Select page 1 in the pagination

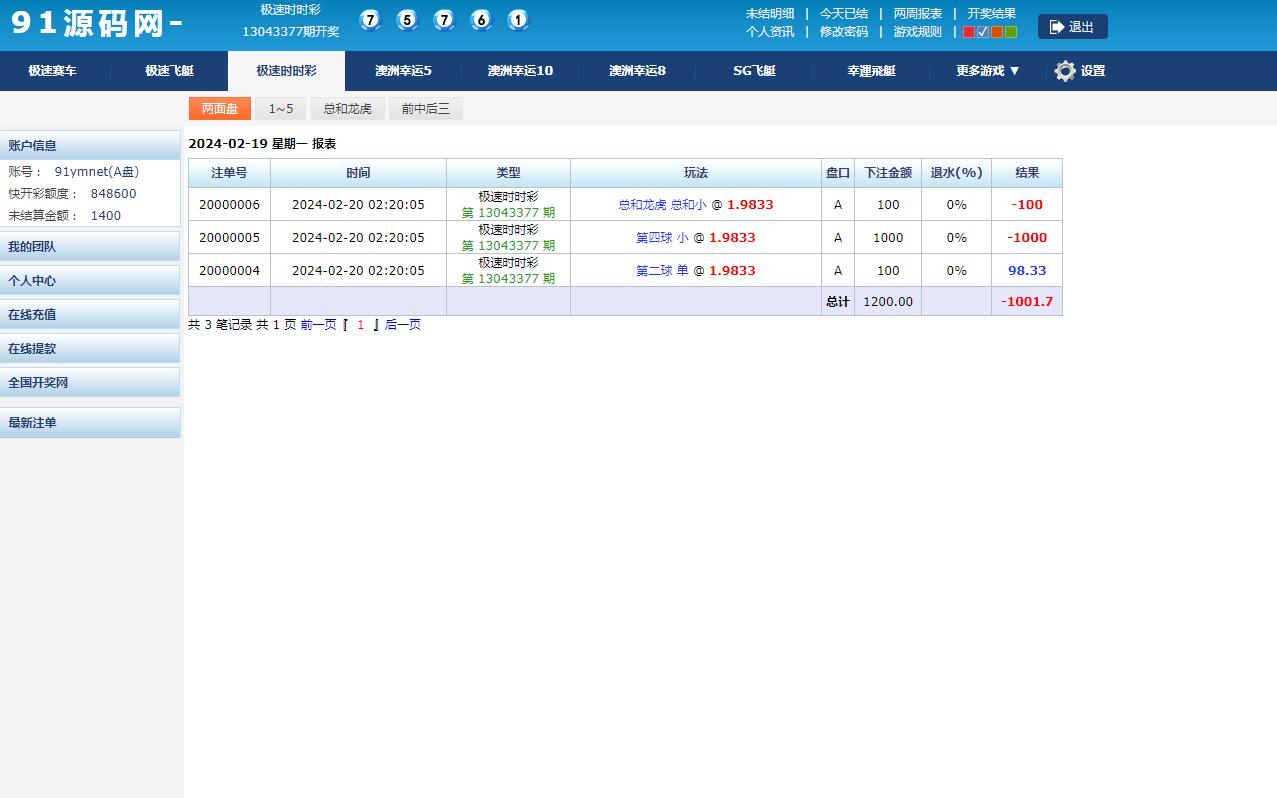[360, 325]
